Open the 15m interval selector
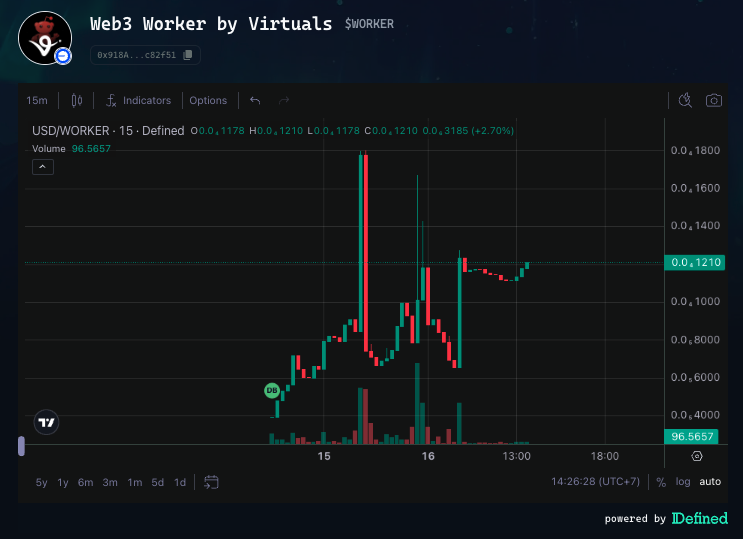Image resolution: width=743 pixels, height=539 pixels. click(x=37, y=100)
